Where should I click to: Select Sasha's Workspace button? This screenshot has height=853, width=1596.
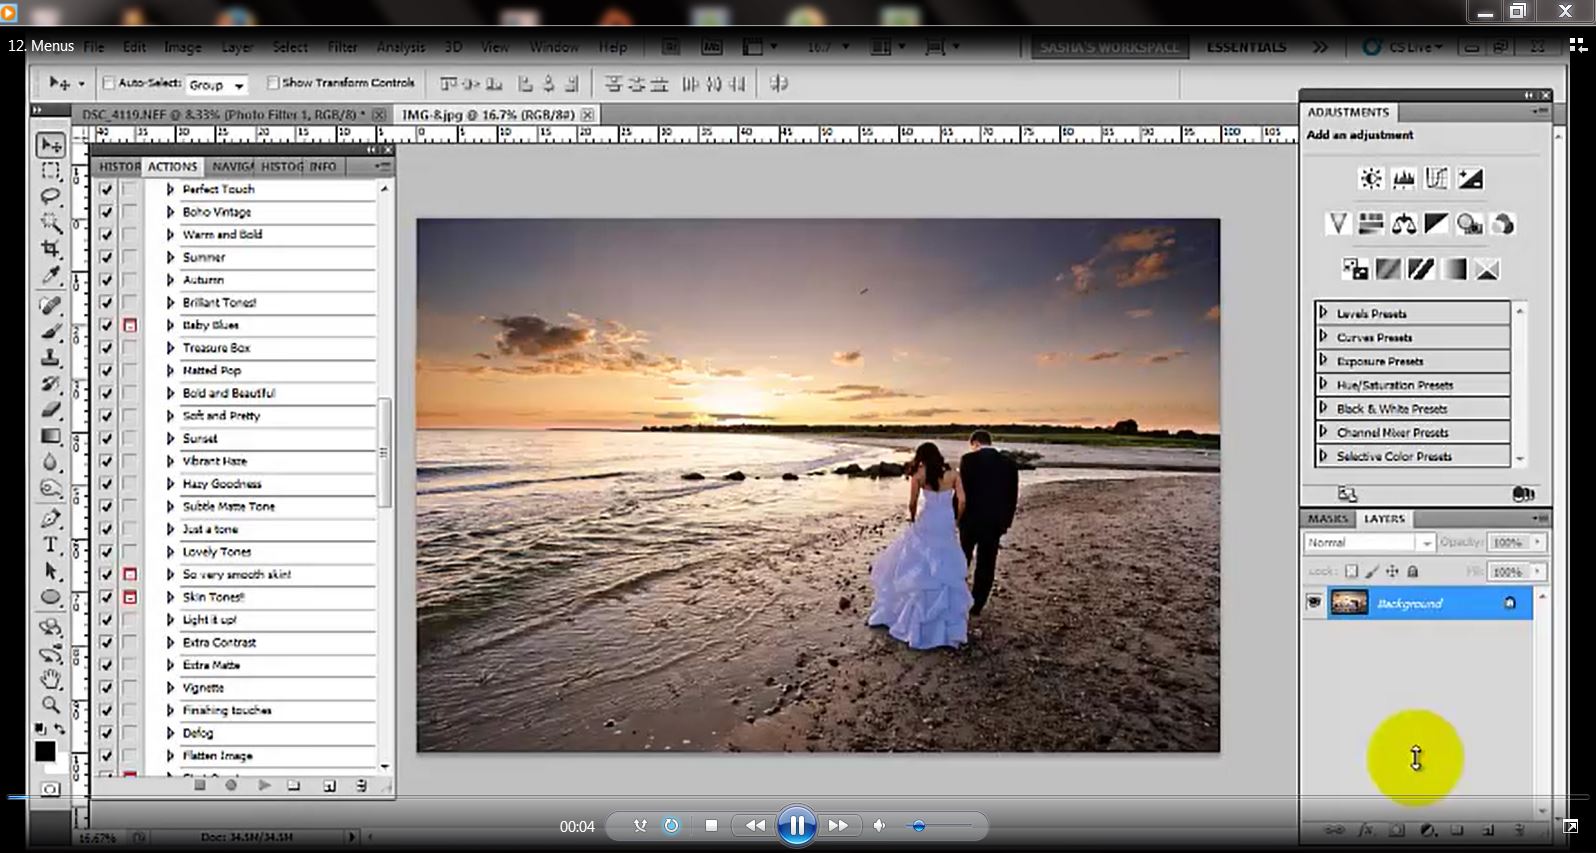coord(1109,47)
